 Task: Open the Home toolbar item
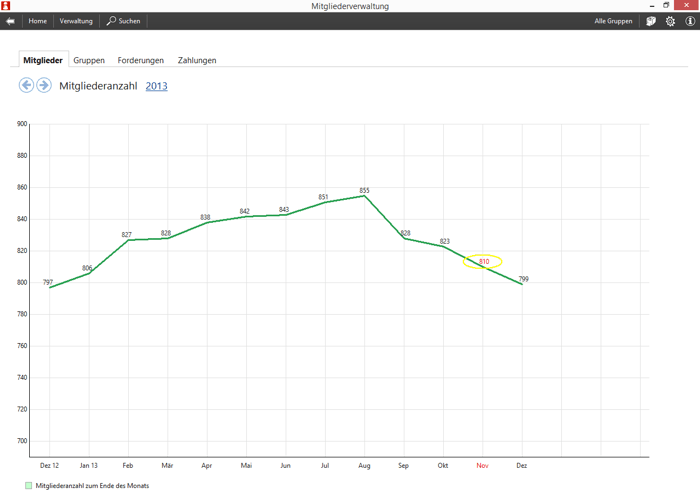37,21
